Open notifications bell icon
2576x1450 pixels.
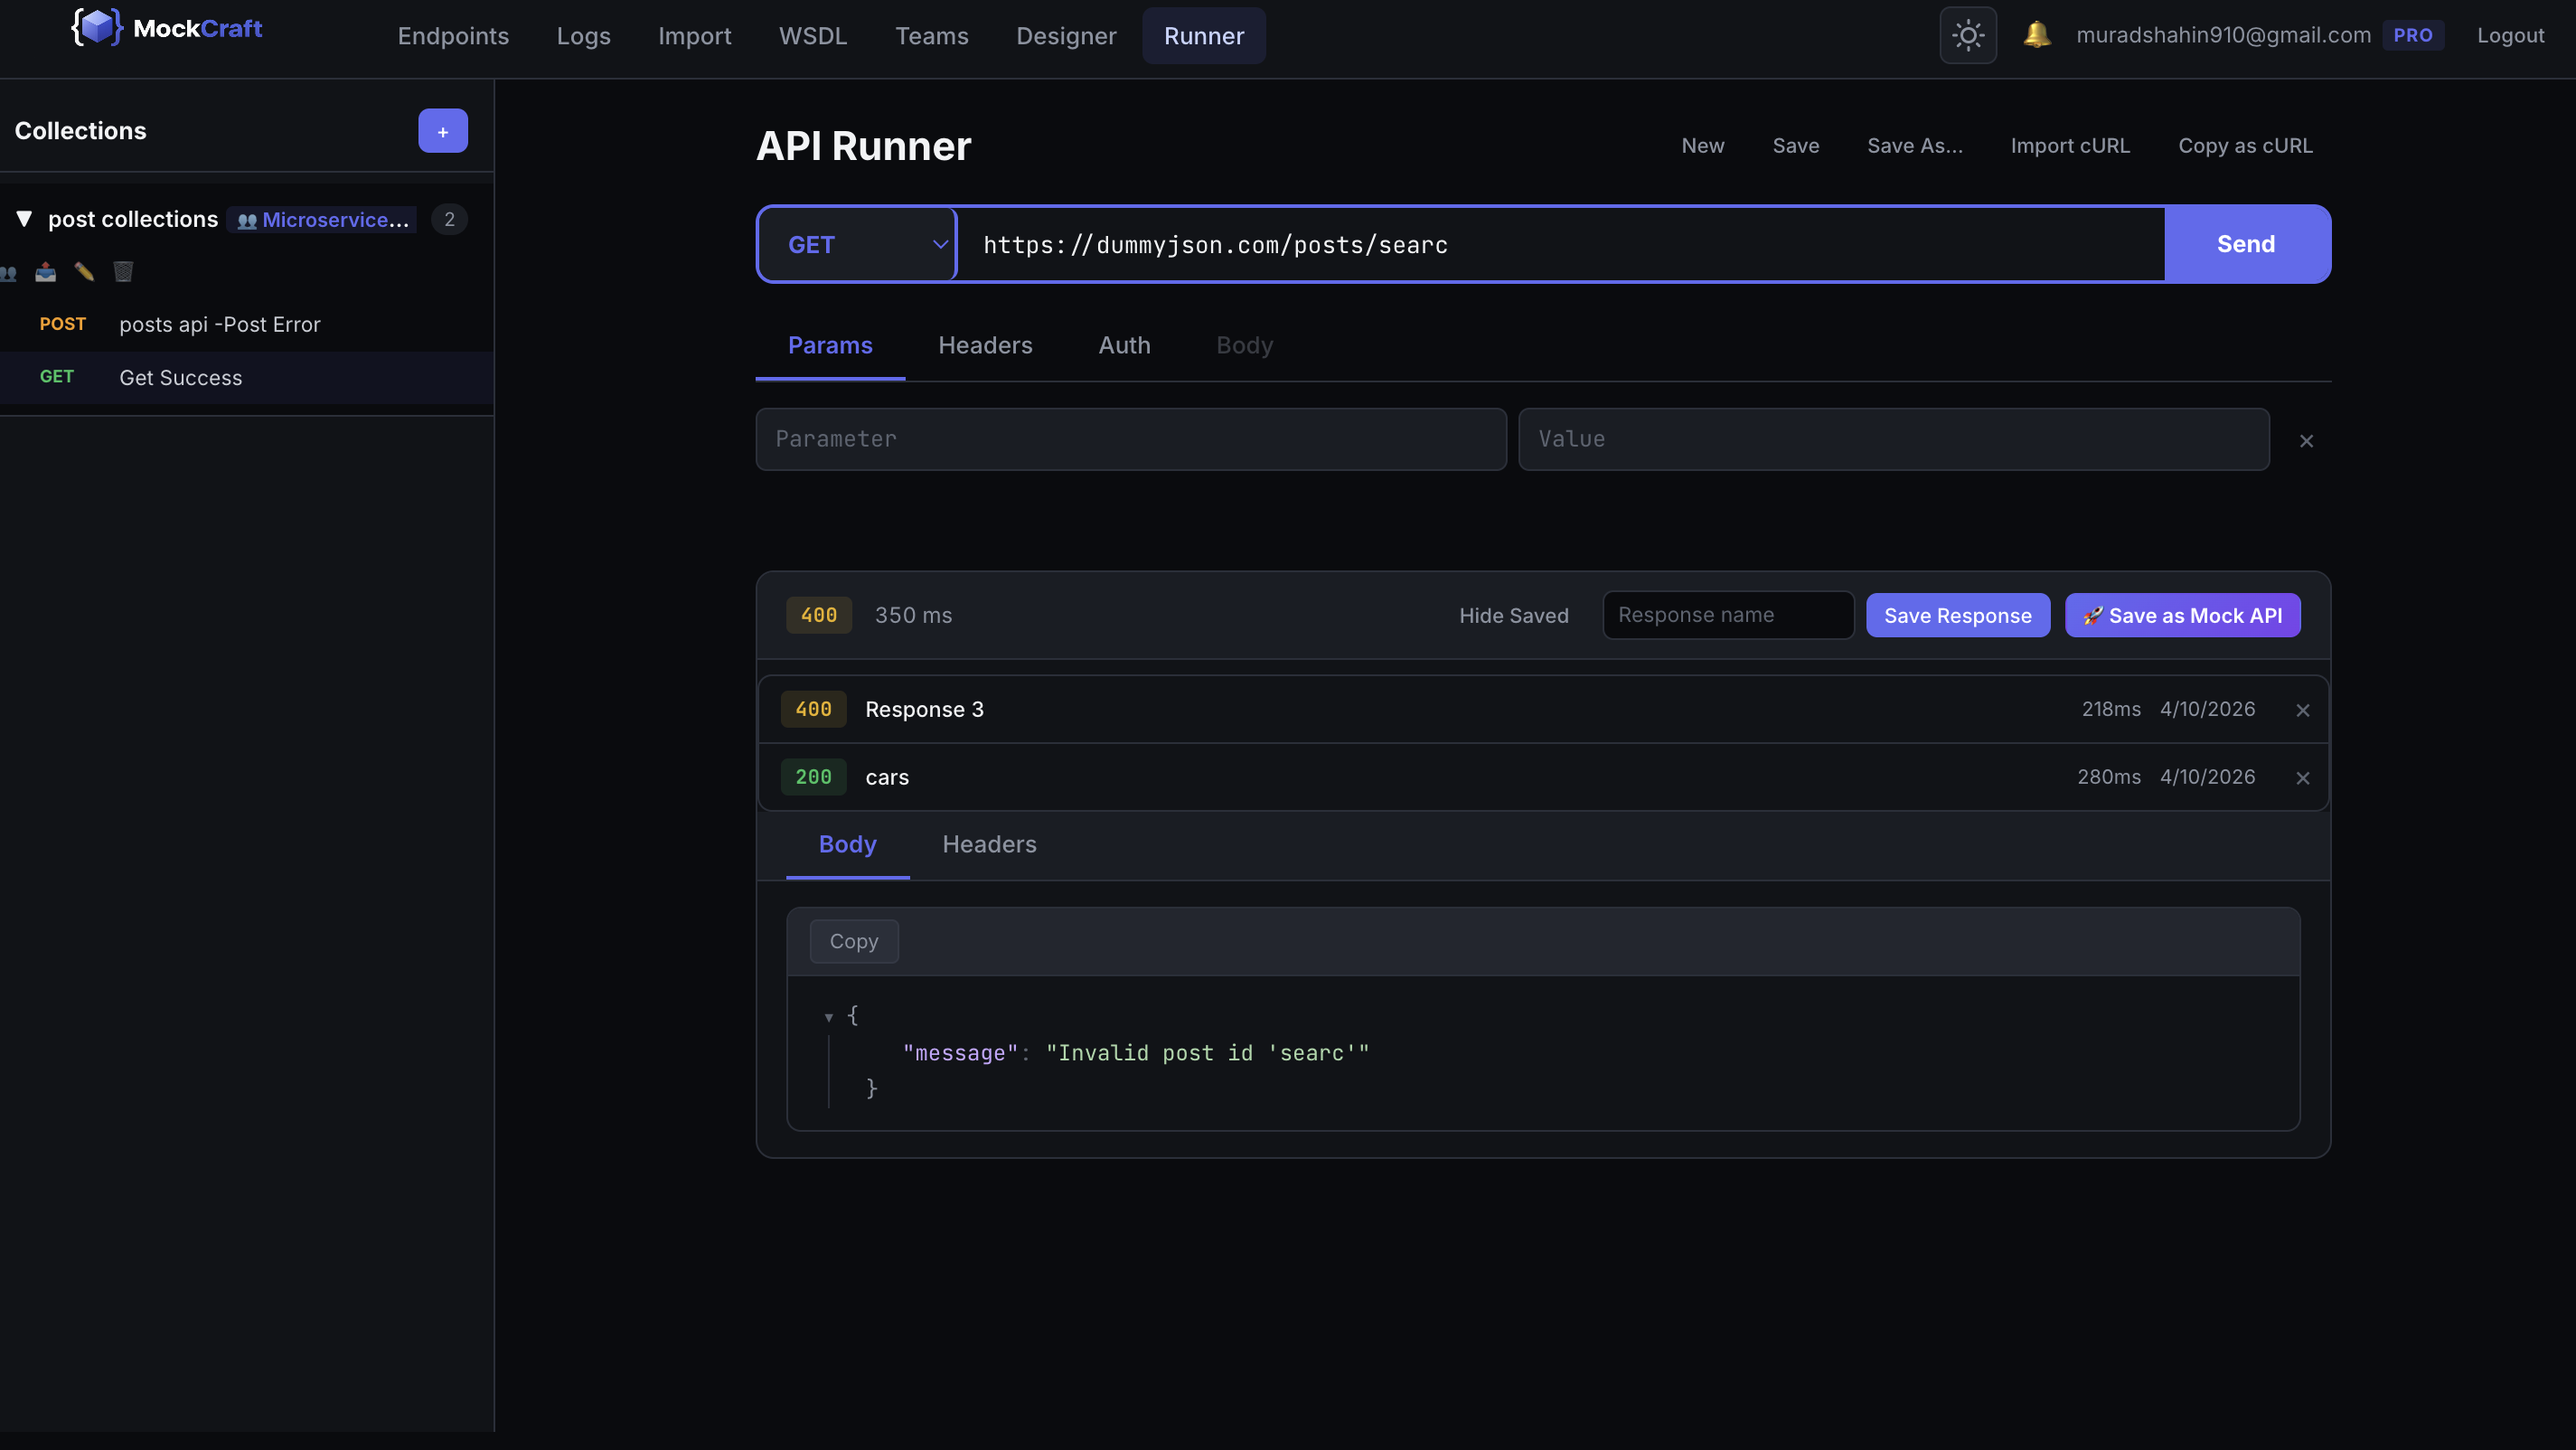[x=2036, y=35]
